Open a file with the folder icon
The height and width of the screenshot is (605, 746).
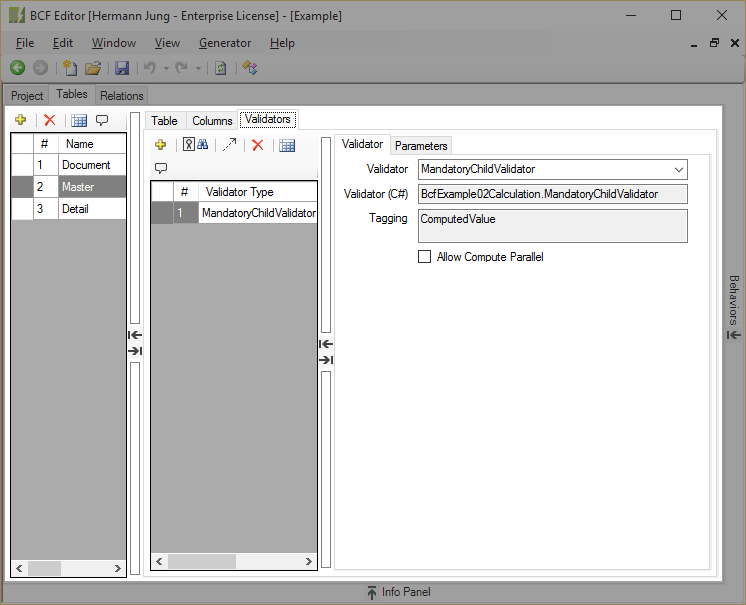click(93, 68)
